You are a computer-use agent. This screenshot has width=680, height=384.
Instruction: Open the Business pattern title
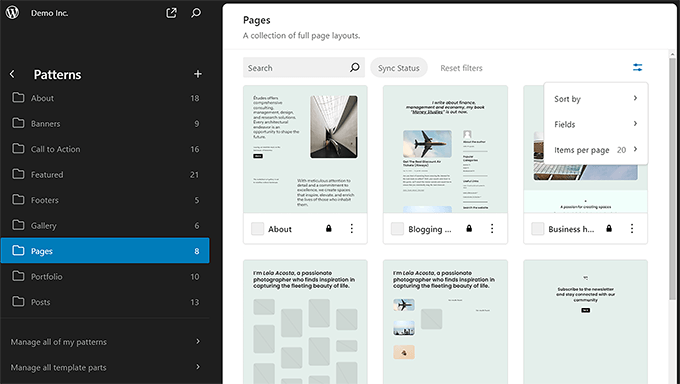(x=571, y=229)
